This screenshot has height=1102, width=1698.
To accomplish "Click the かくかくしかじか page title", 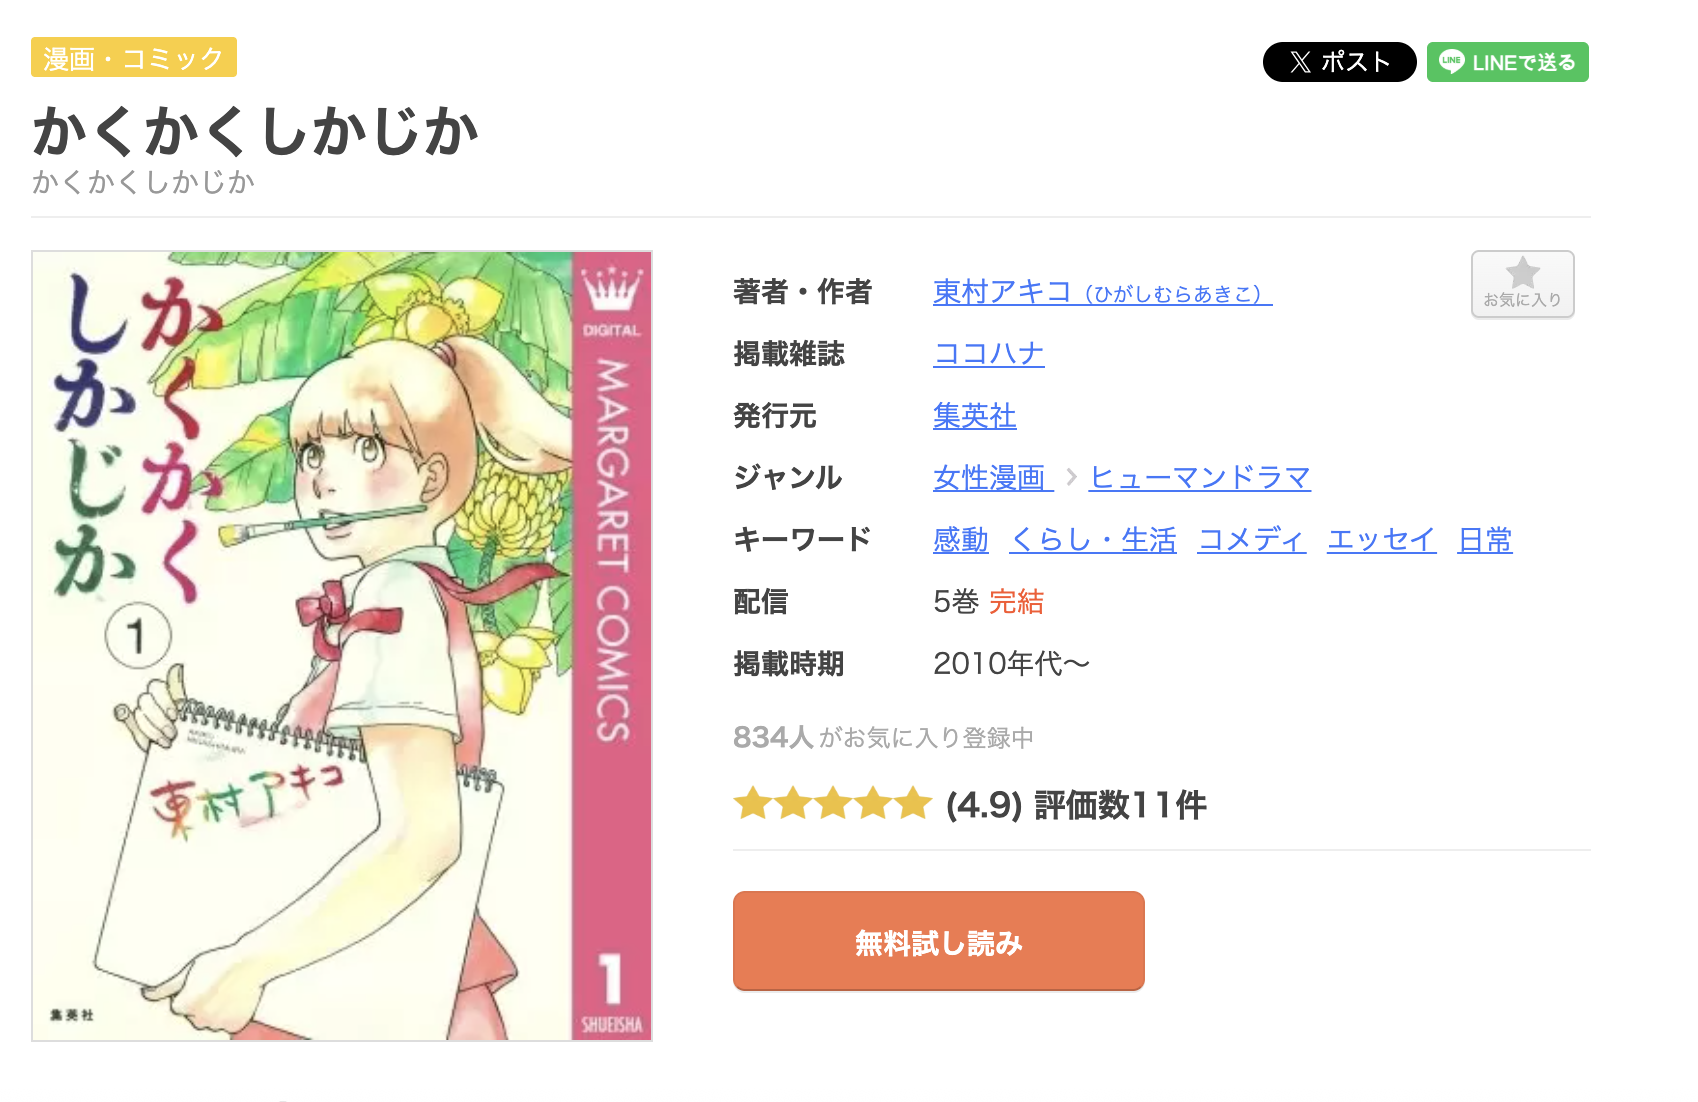I will coord(256,131).
